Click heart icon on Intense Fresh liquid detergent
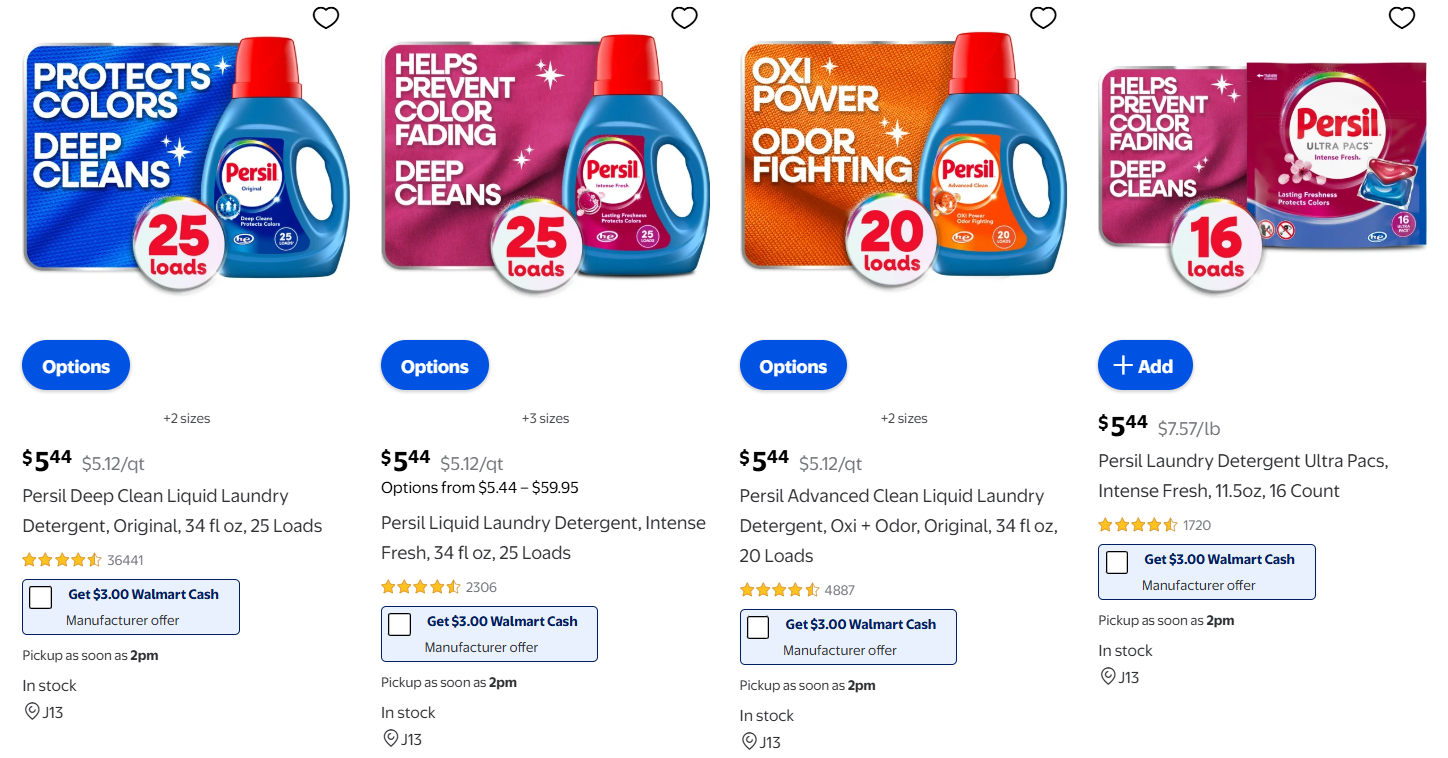The height and width of the screenshot is (758, 1448). click(x=684, y=17)
